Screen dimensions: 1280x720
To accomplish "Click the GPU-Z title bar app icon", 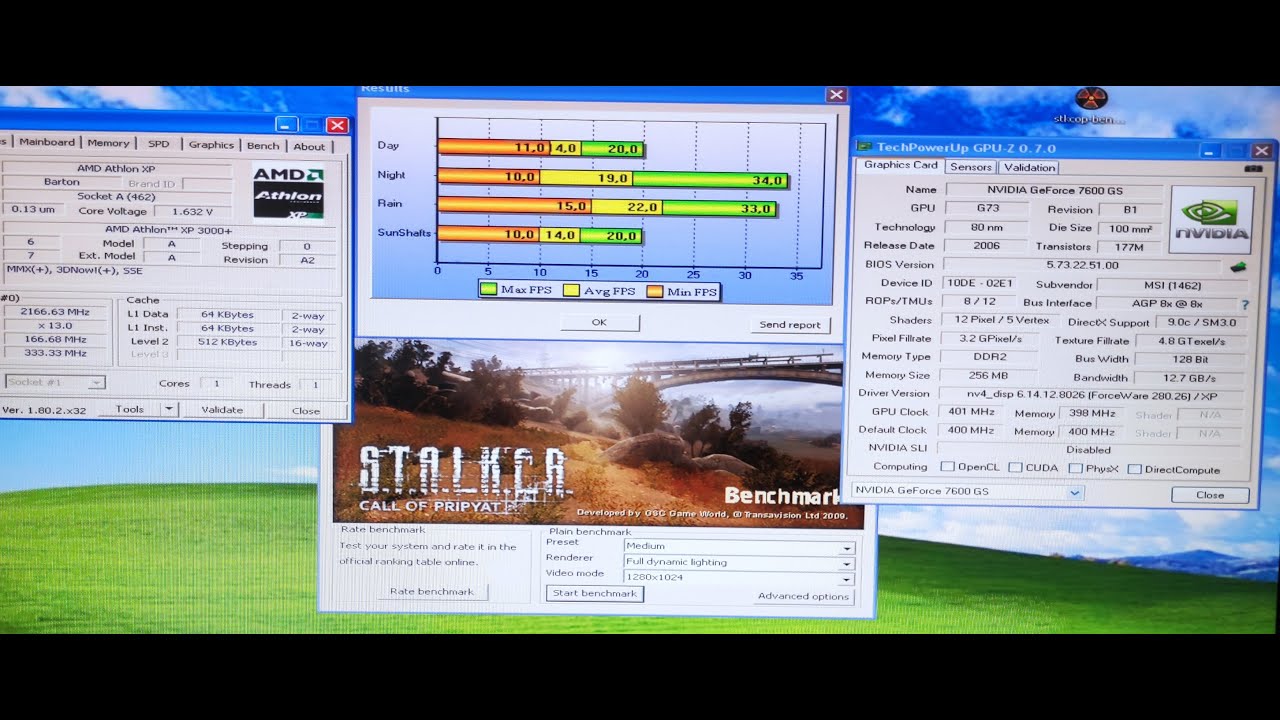I will 864,147.
